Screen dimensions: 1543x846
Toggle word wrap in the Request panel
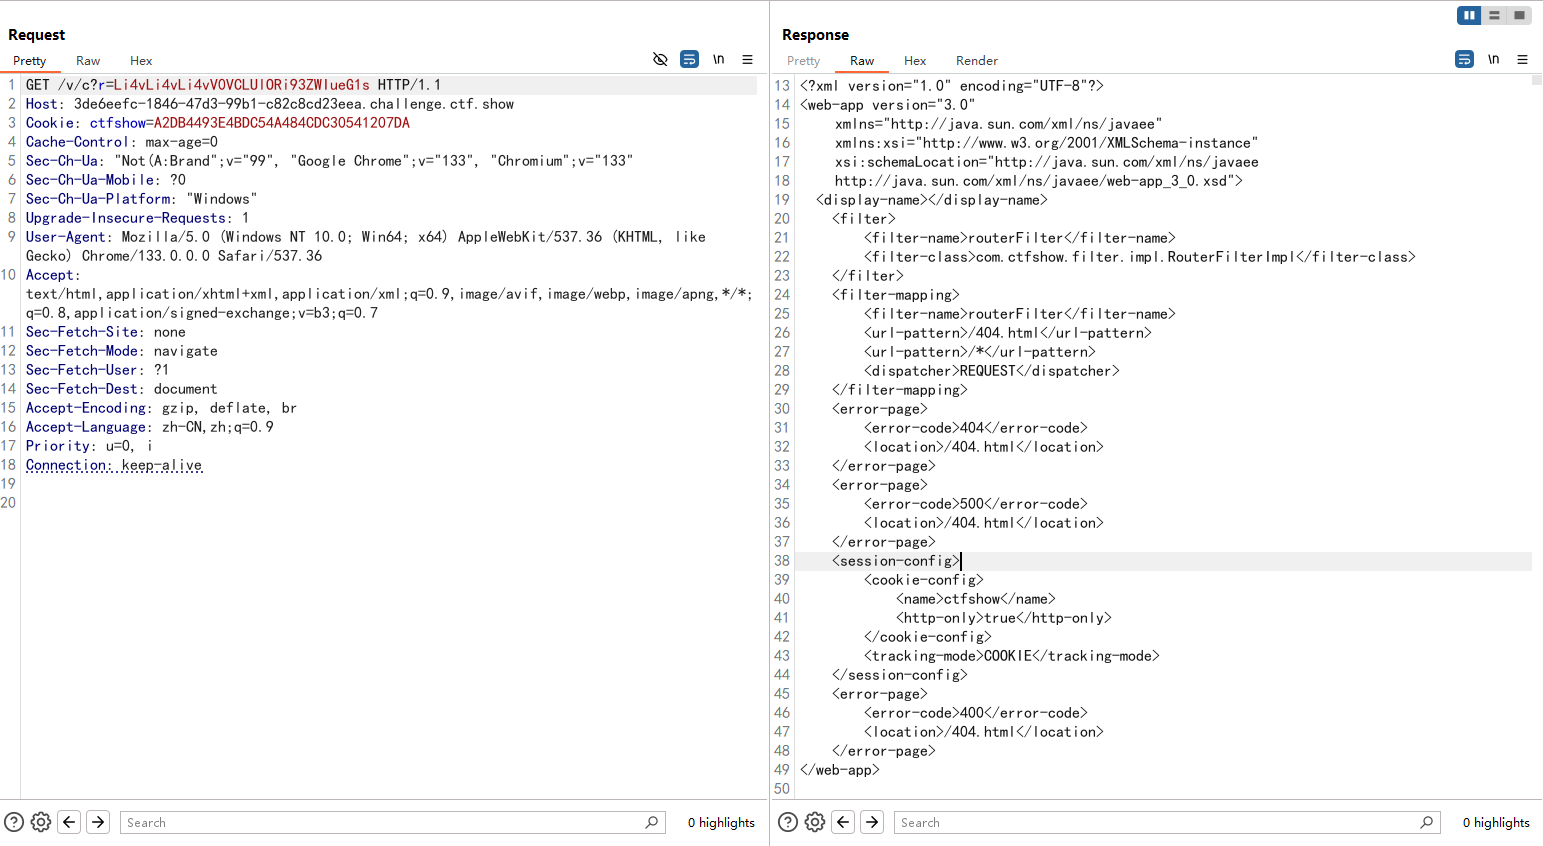tap(689, 60)
